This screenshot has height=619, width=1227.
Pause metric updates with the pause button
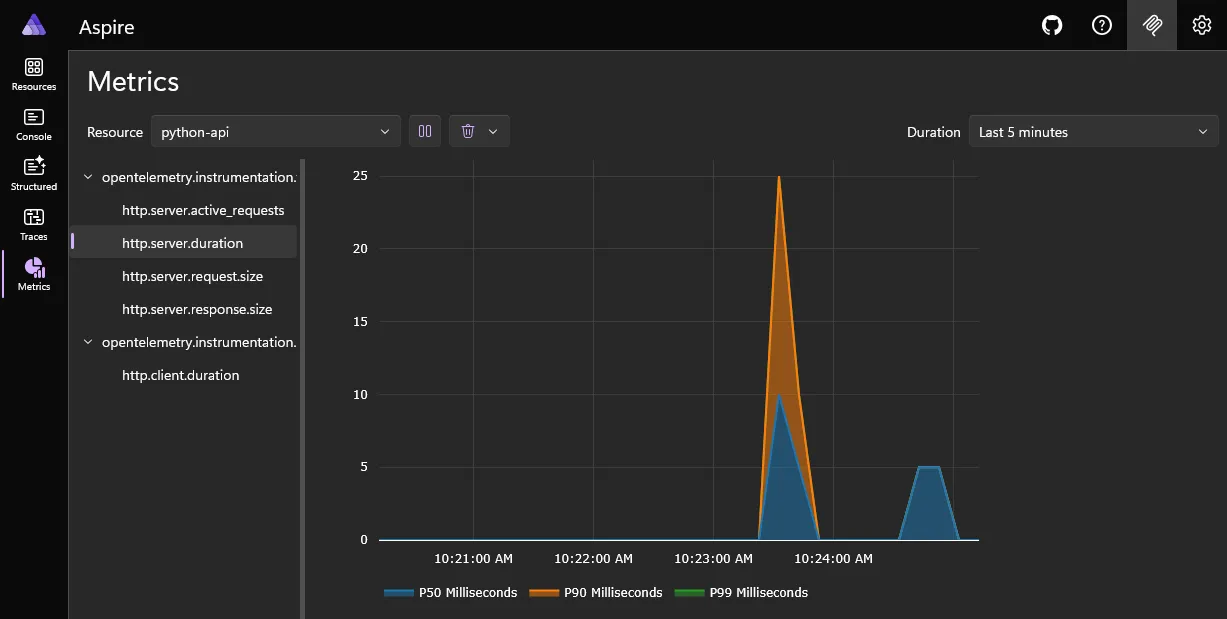[424, 130]
